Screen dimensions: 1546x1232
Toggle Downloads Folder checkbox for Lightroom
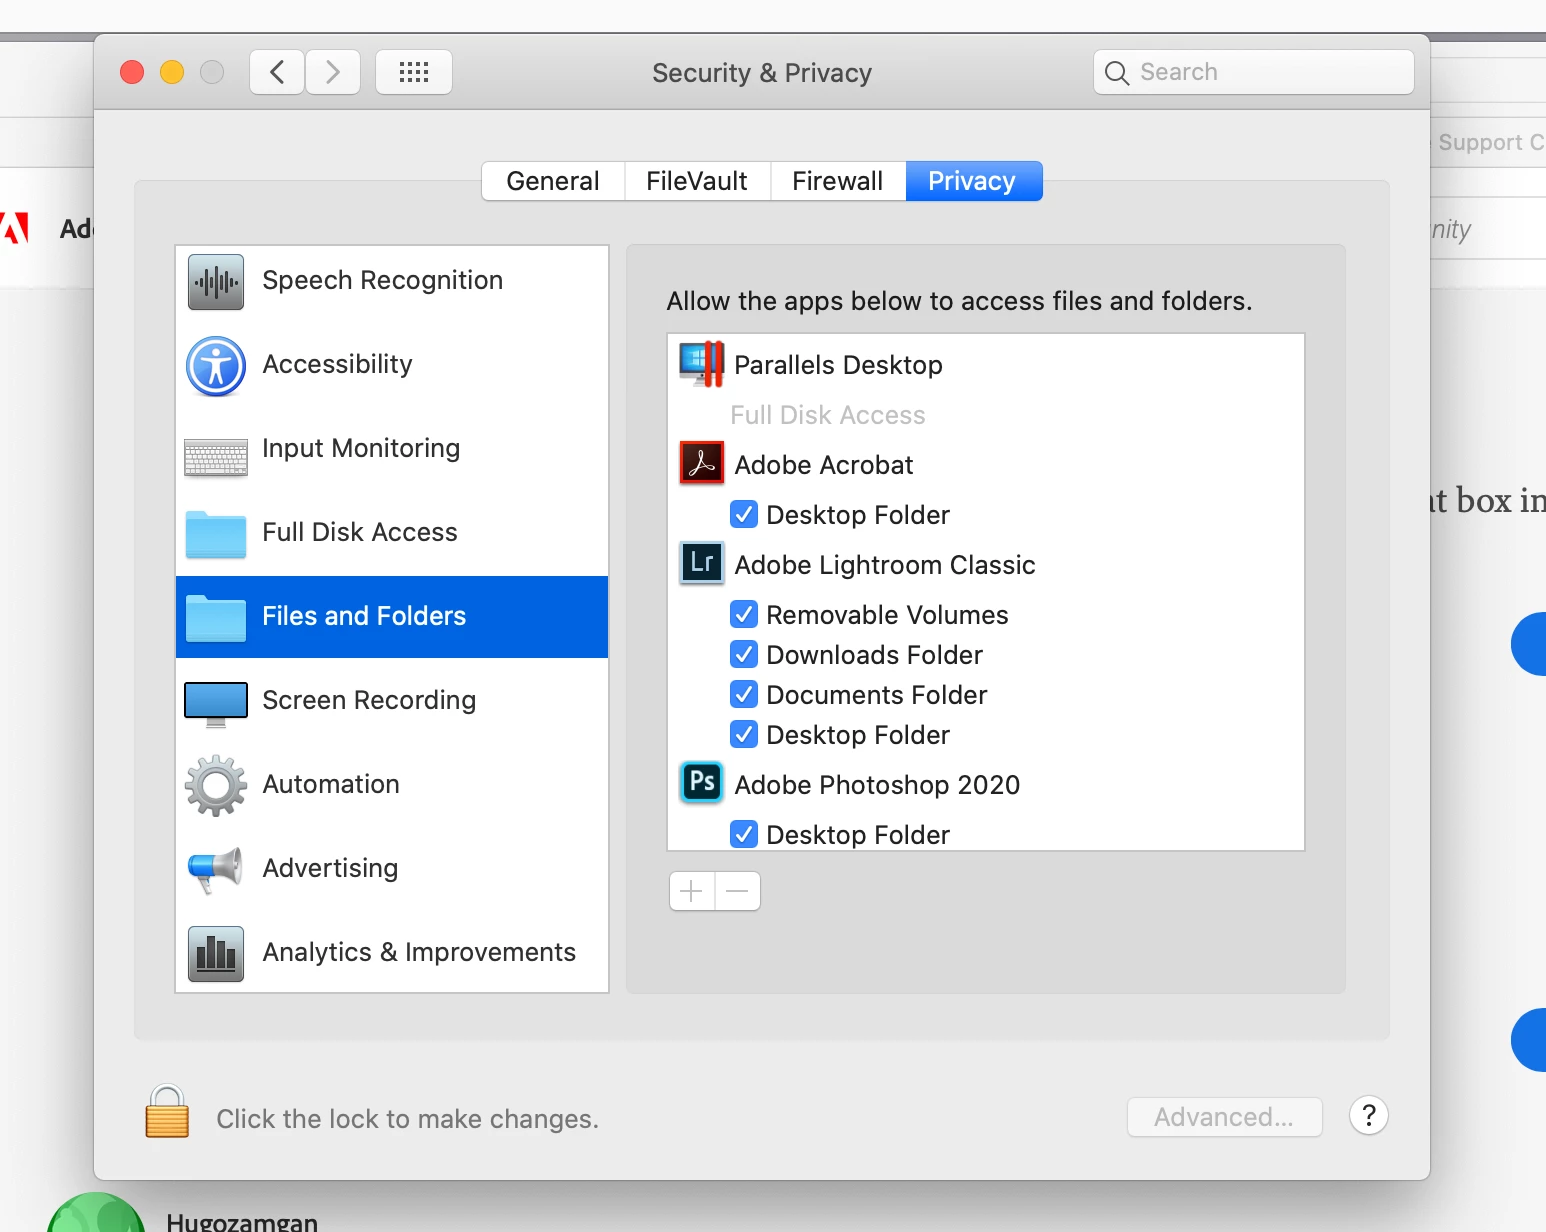744,654
